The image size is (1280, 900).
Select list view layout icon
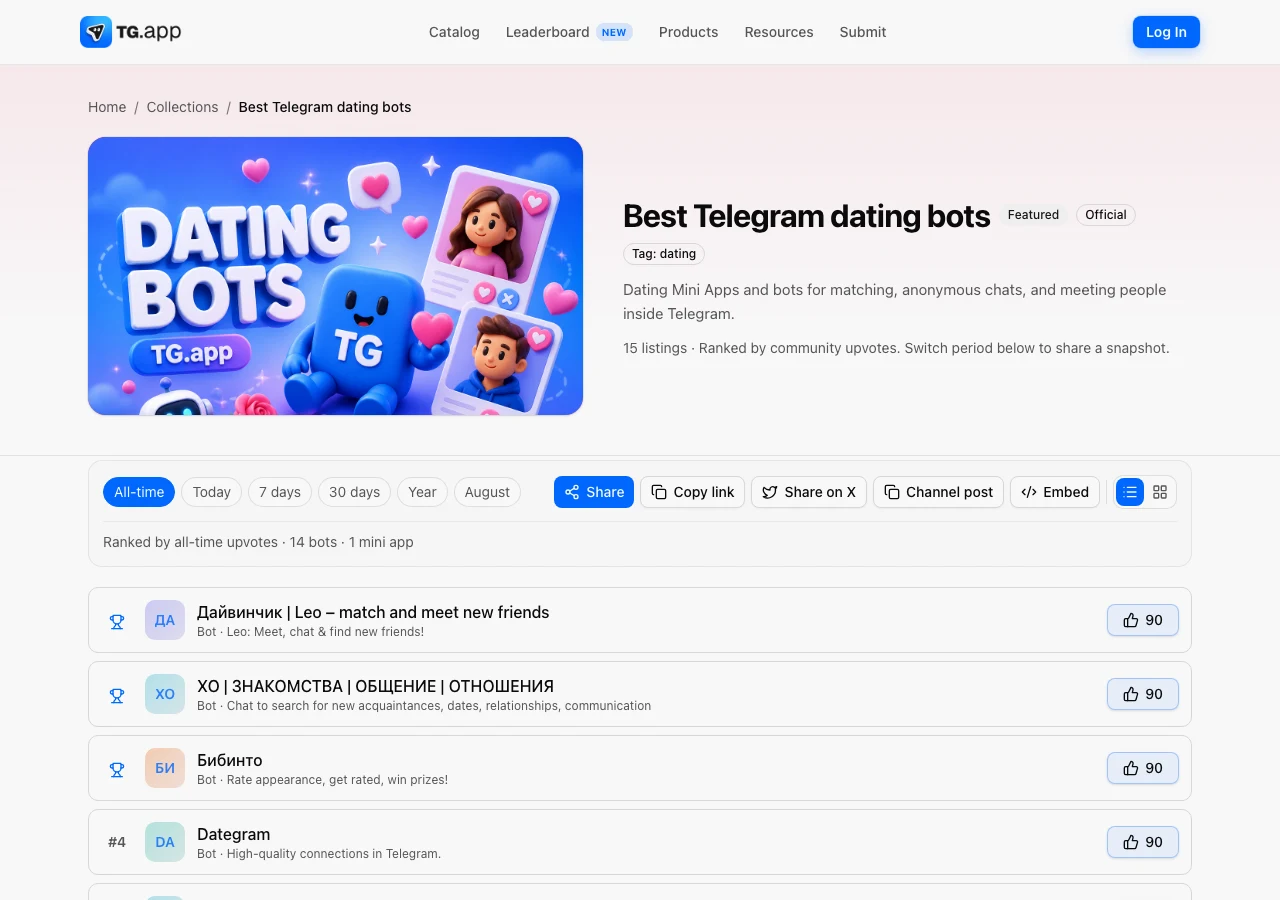tap(1130, 492)
